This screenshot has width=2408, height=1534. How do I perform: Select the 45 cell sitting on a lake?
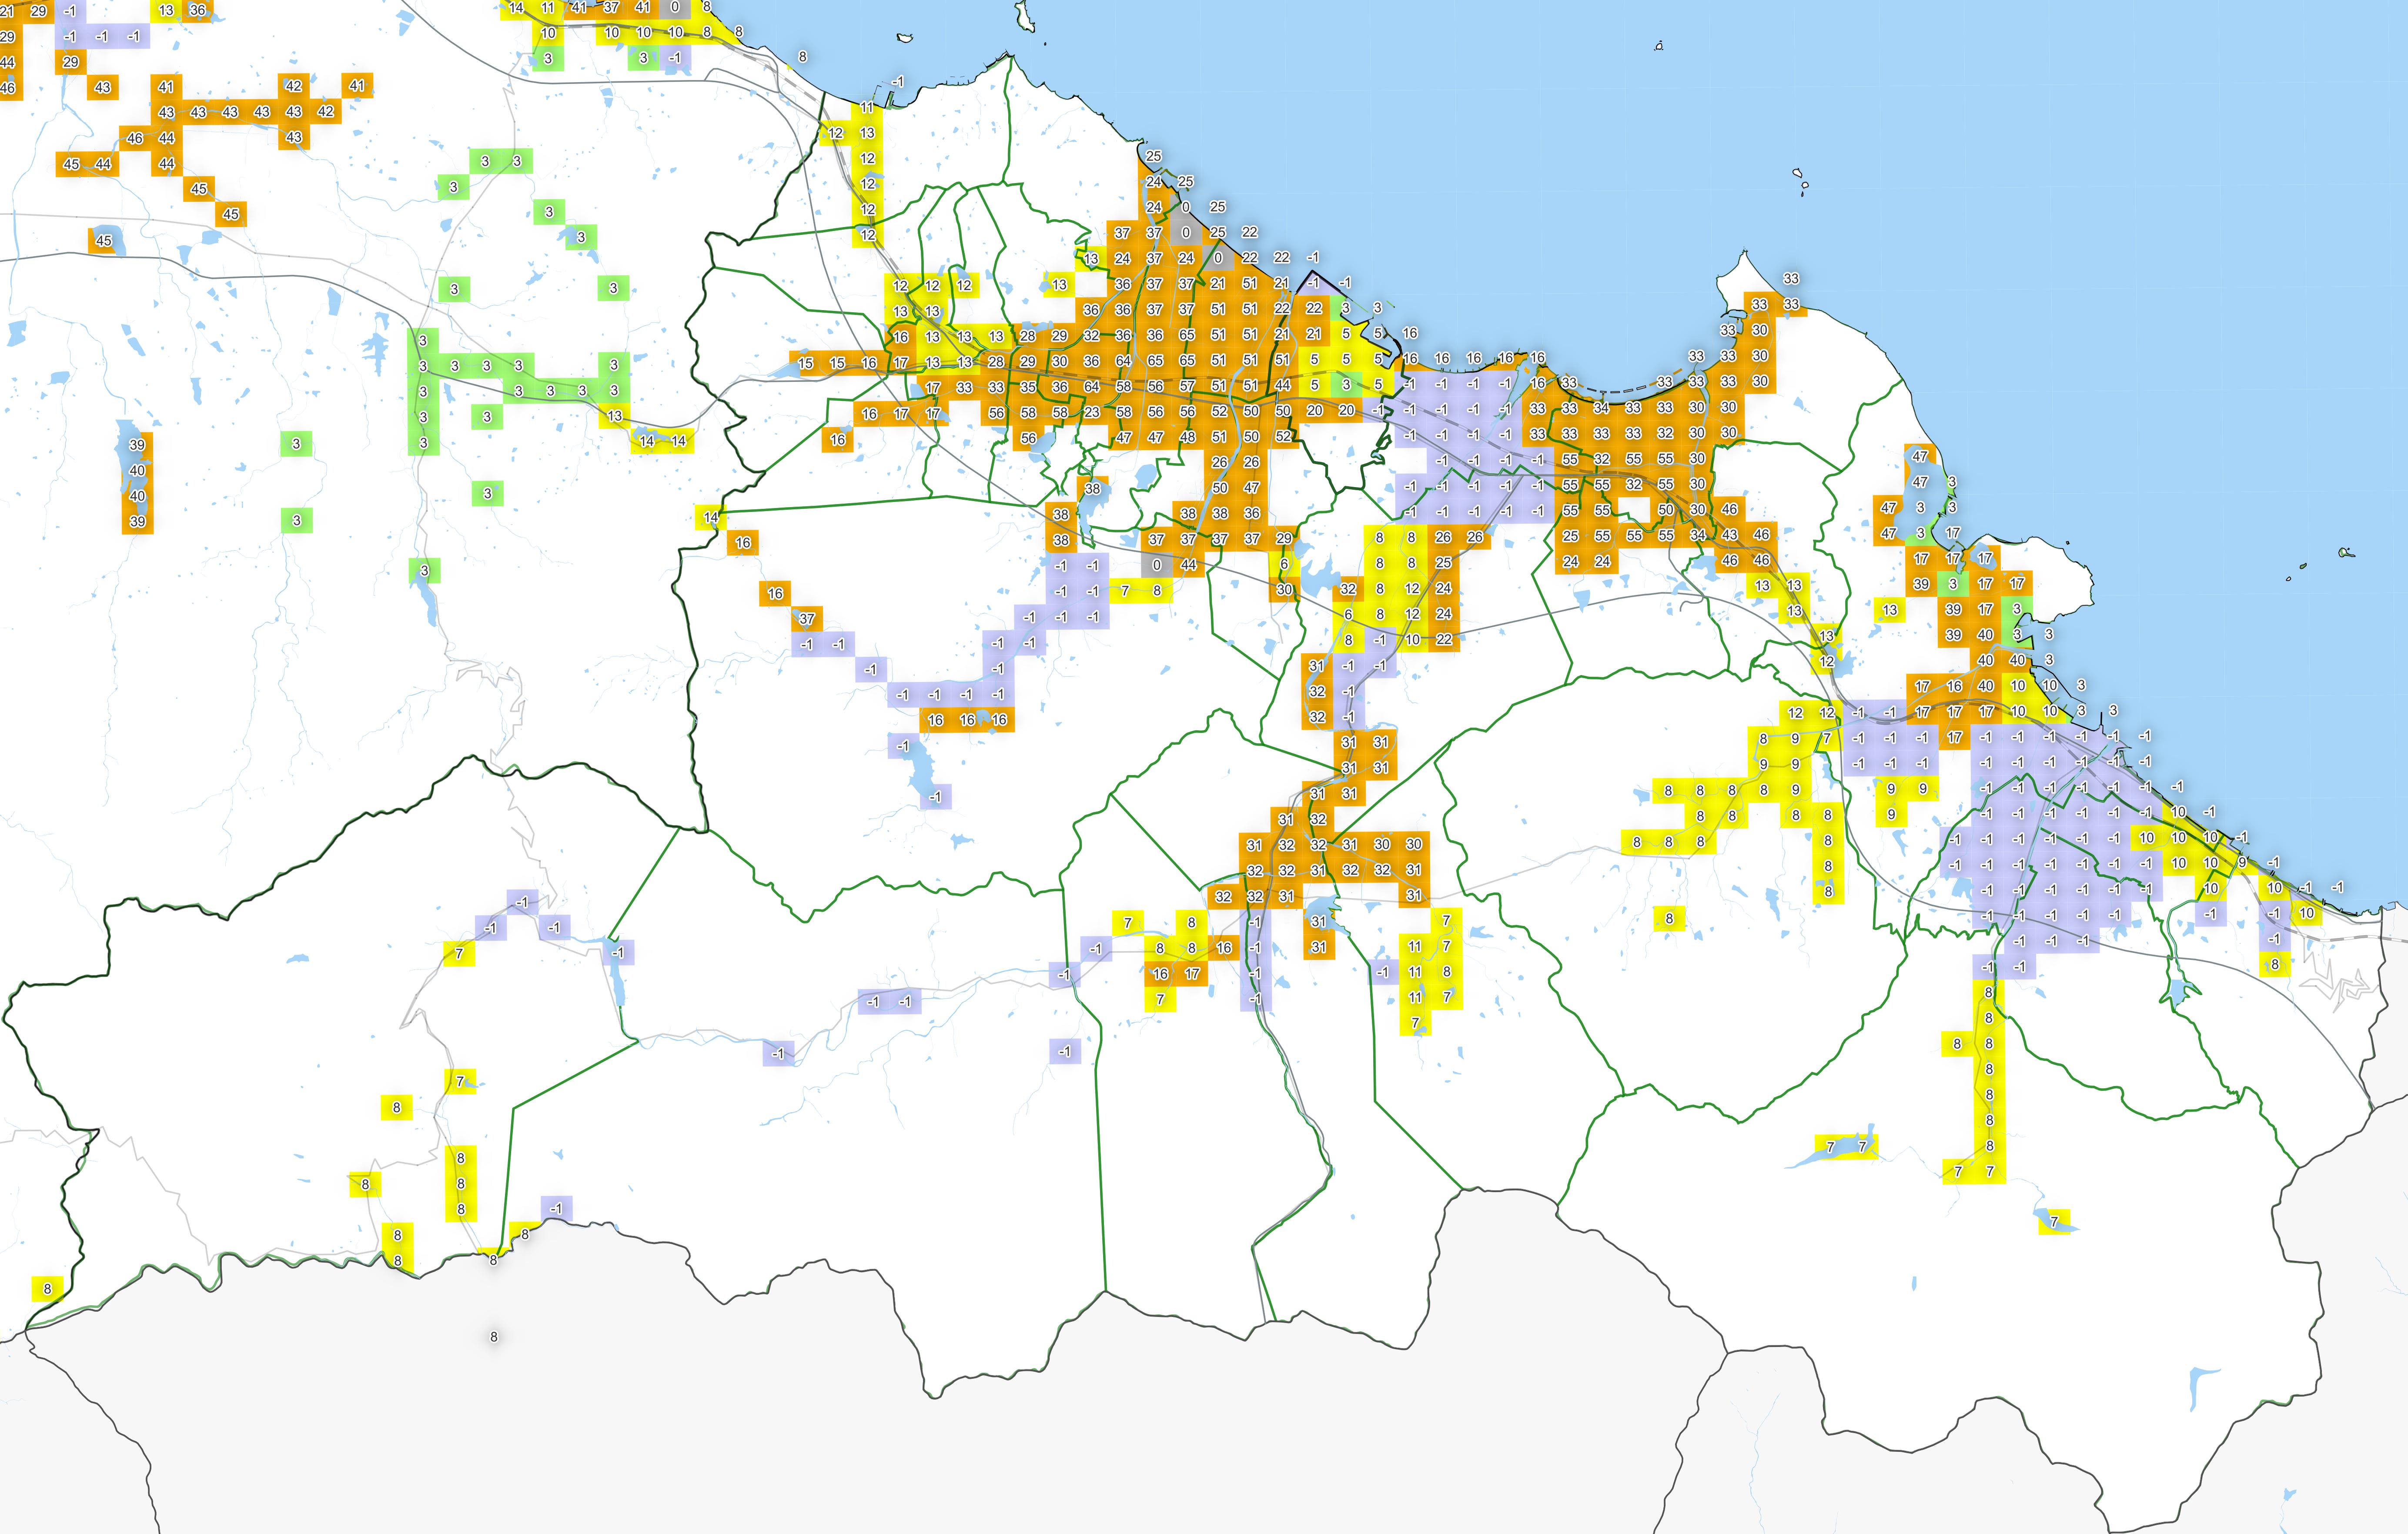104,240
